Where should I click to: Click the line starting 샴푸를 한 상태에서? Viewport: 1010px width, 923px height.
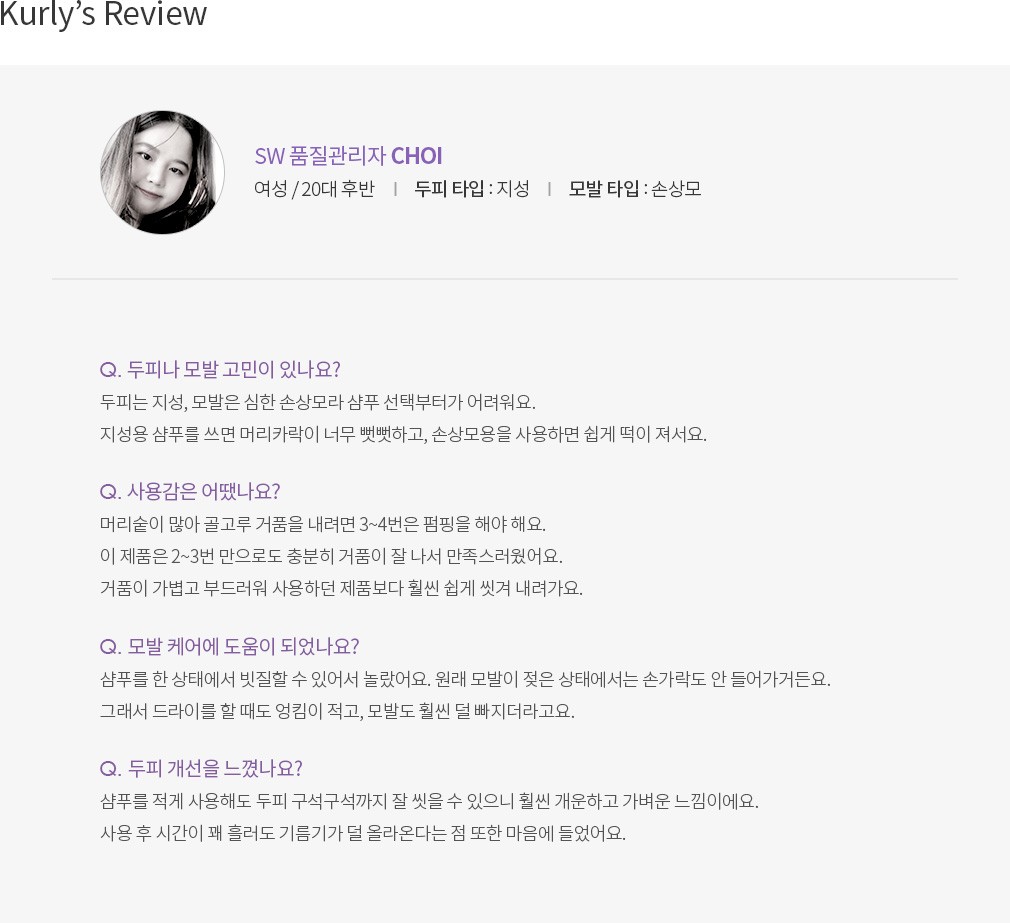tap(466, 680)
